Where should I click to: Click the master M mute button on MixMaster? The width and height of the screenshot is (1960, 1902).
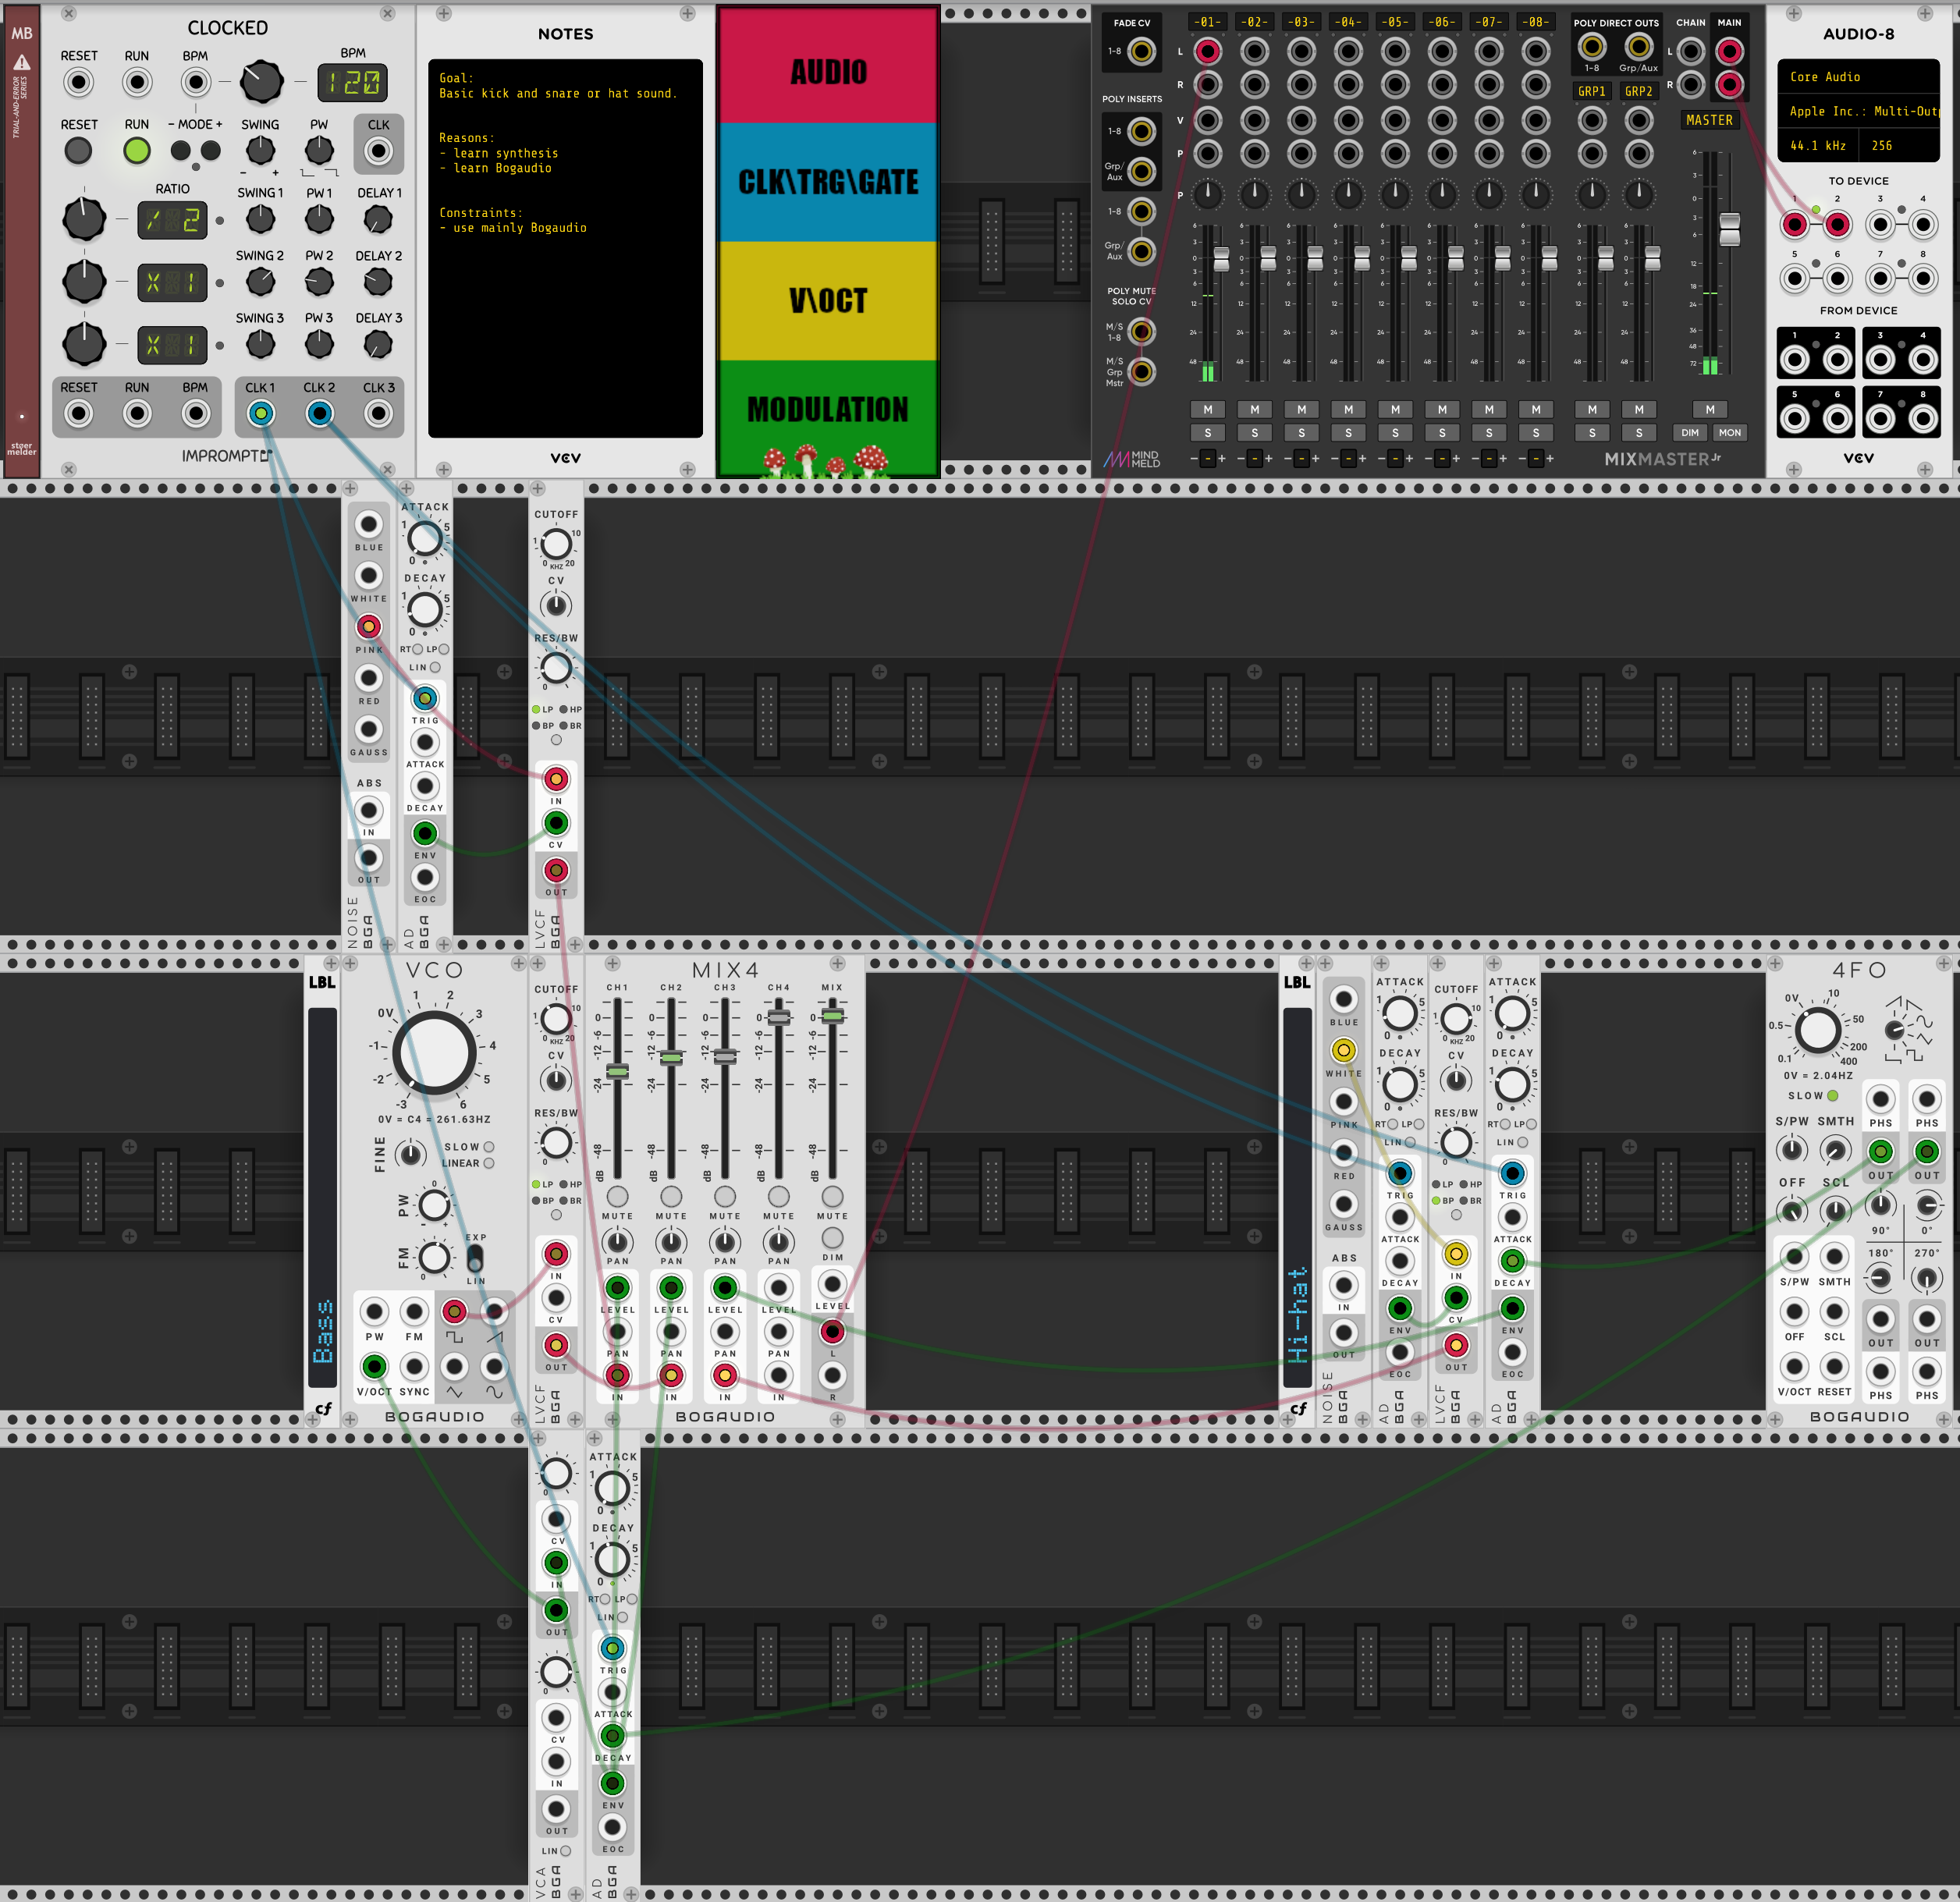1710,409
